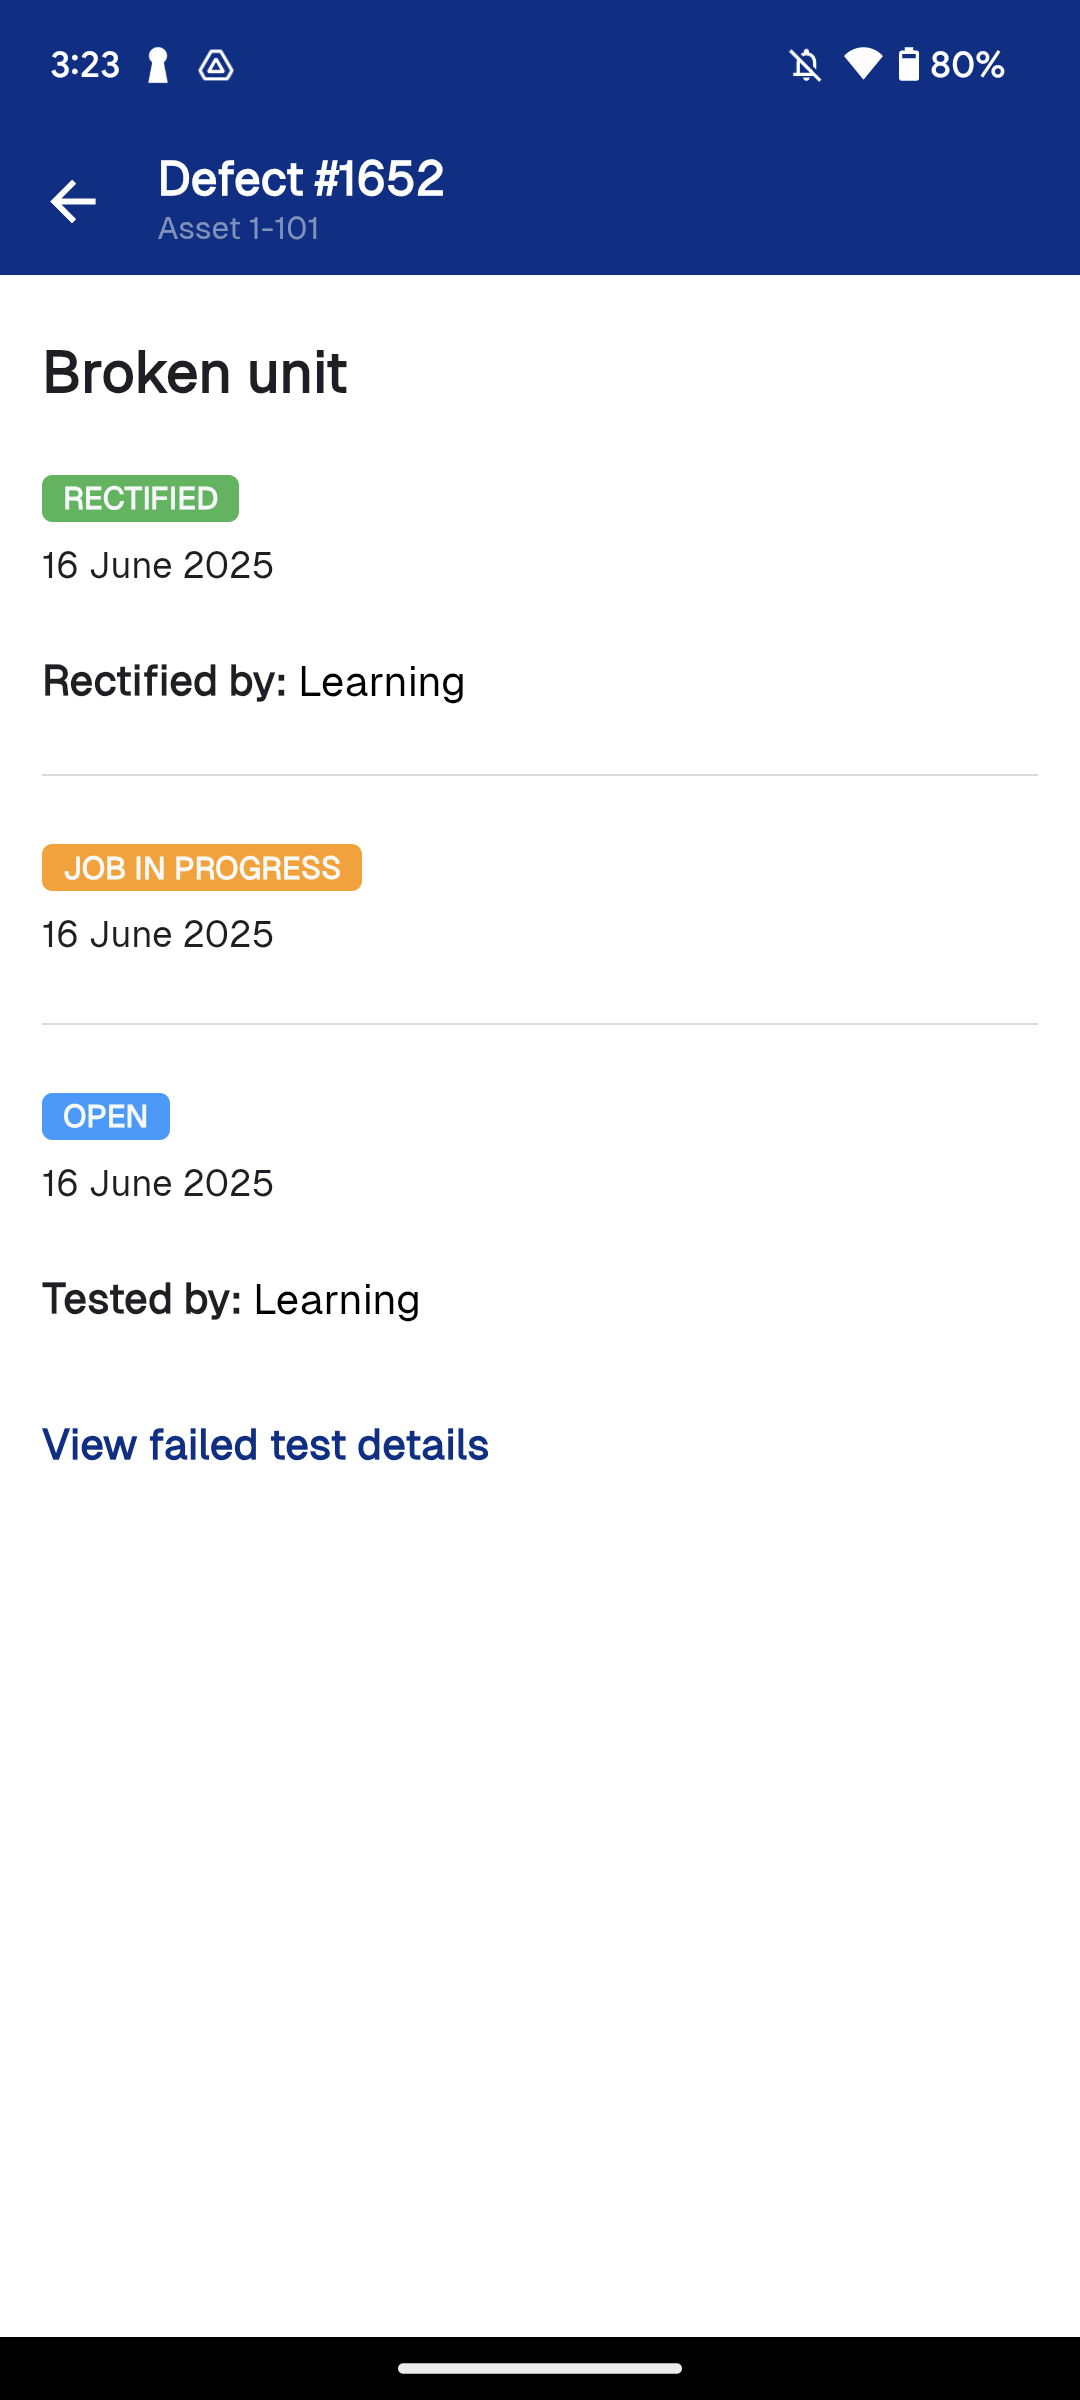Screen dimensions: 1080x2400
Task: Tap the clock showing 3:23
Action: (85, 64)
